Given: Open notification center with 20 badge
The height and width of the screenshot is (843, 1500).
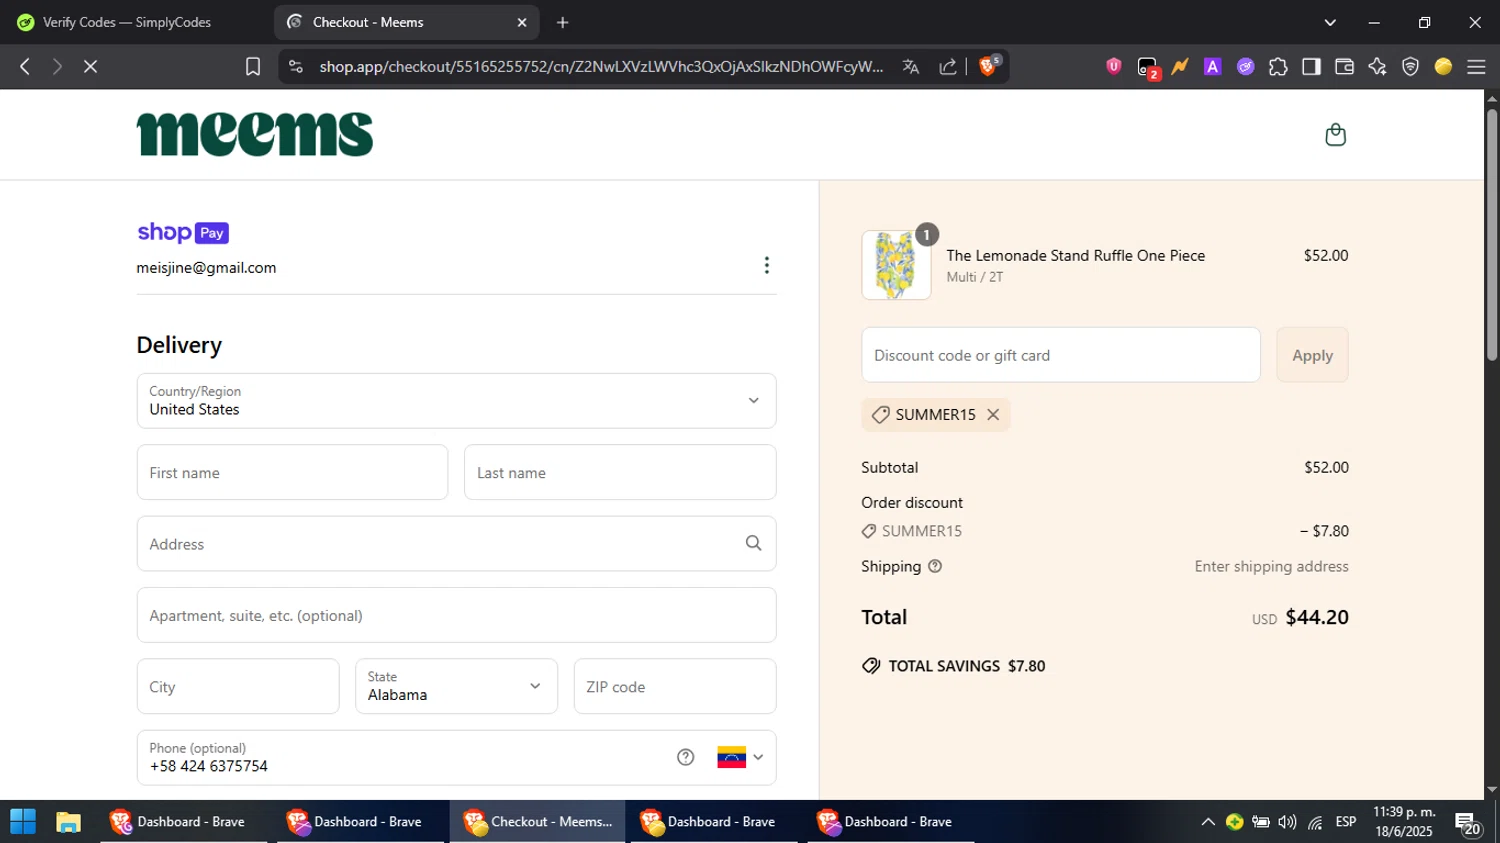Looking at the screenshot, I should tap(1468, 824).
